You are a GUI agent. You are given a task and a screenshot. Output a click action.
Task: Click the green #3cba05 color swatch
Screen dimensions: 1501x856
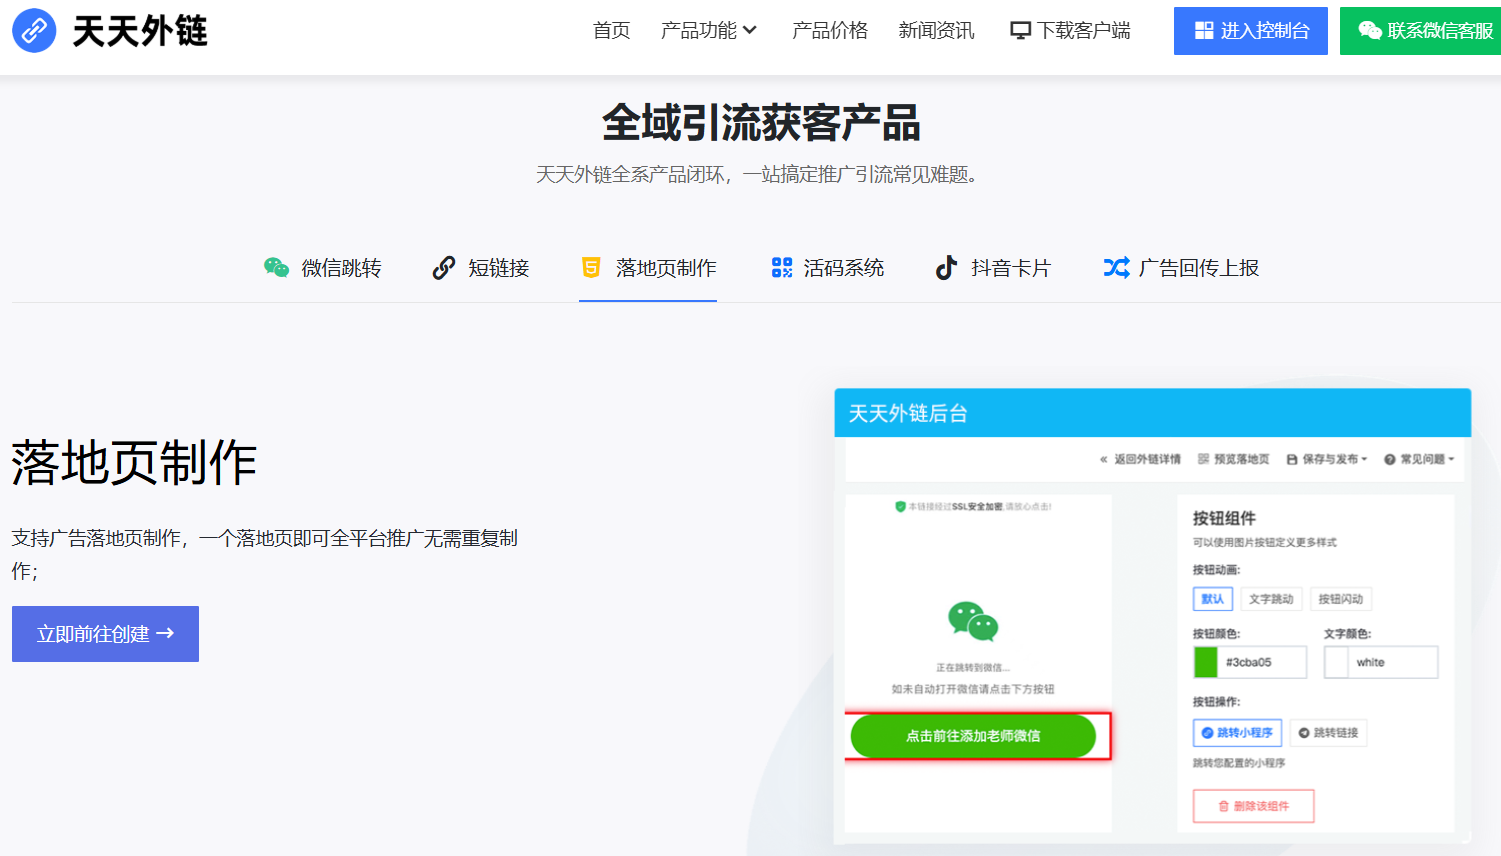point(1206,662)
